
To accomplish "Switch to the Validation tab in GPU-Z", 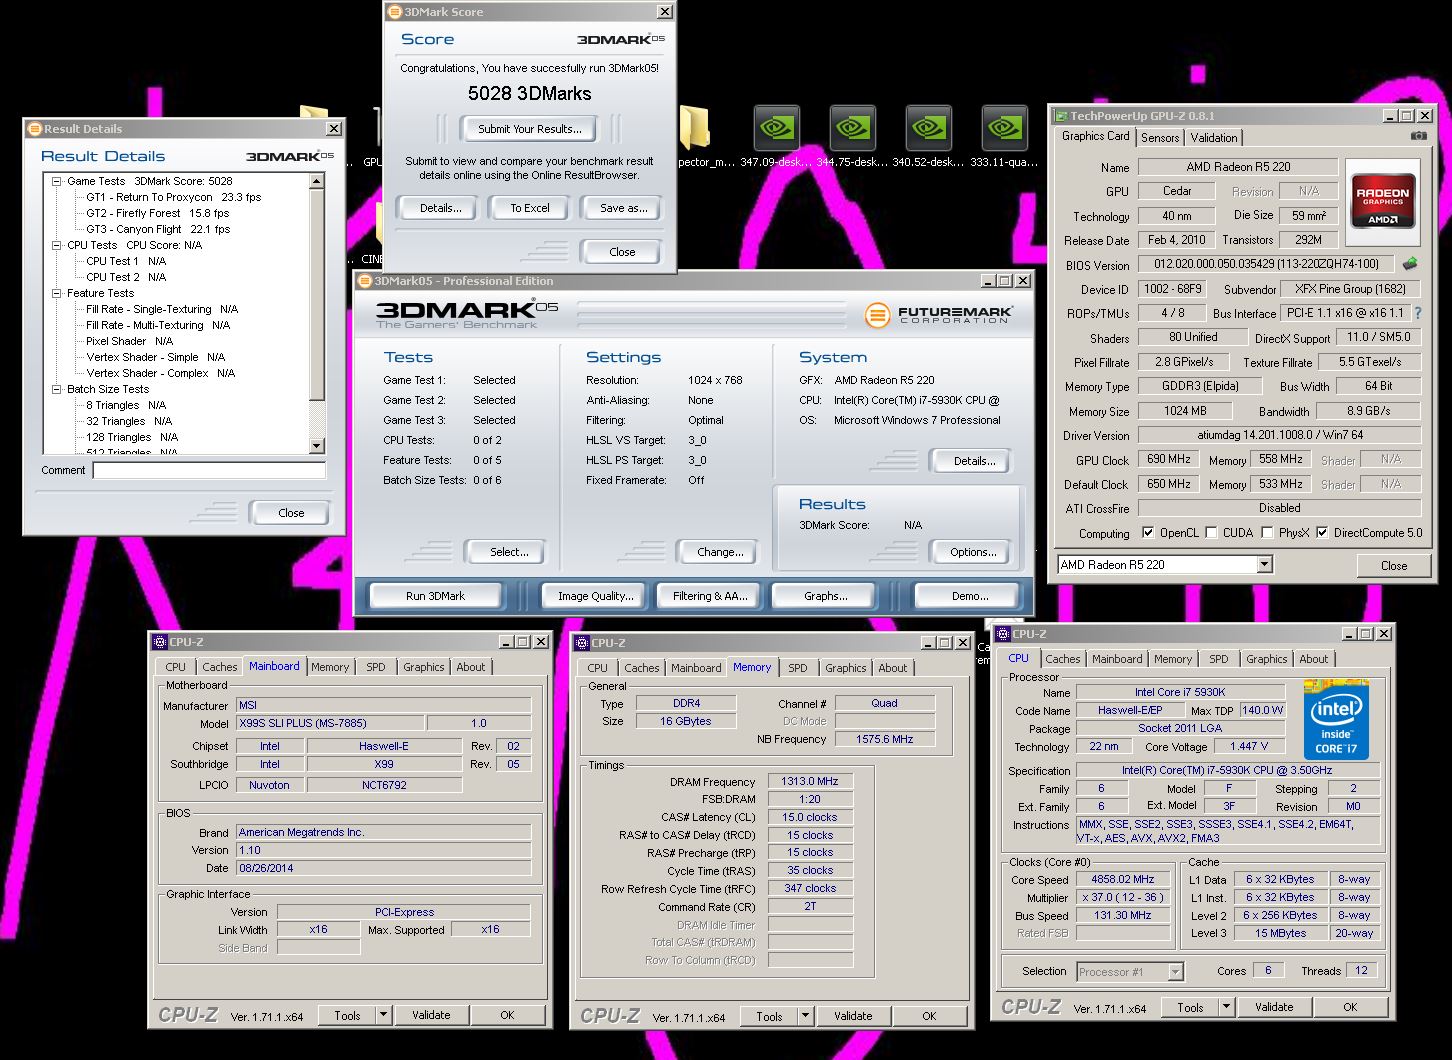I will (1214, 138).
